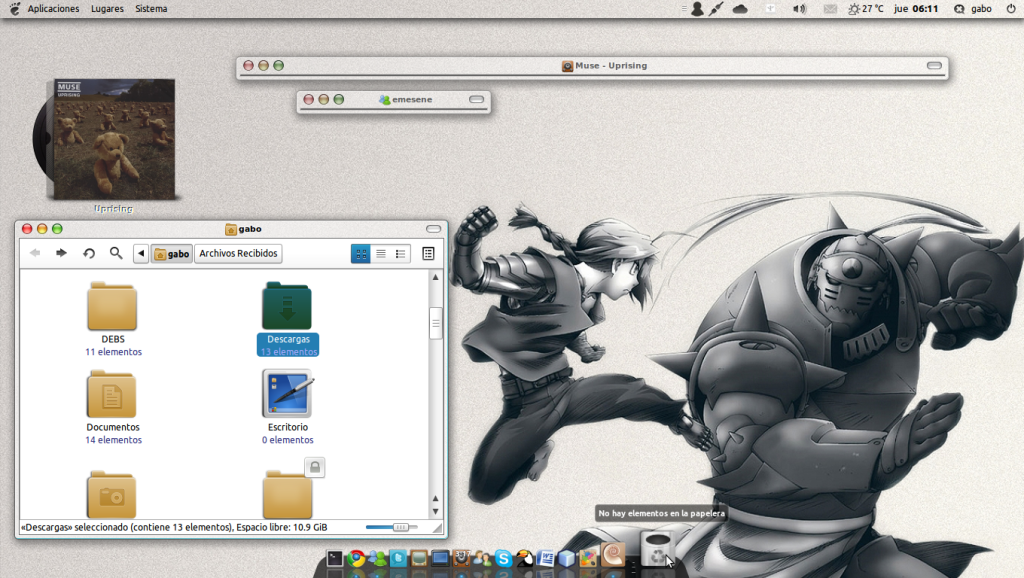The height and width of the screenshot is (578, 1024).
Task: Open the Sistema menu
Action: pyautogui.click(x=151, y=8)
